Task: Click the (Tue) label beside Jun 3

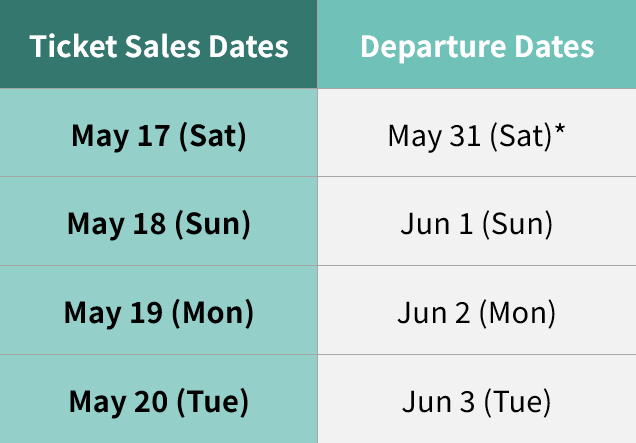Action: point(517,402)
